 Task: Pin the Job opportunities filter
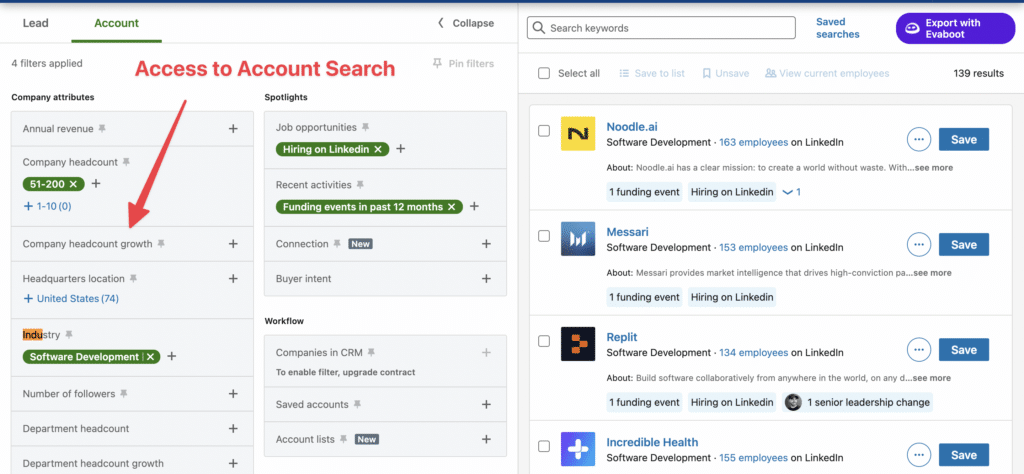pos(366,127)
